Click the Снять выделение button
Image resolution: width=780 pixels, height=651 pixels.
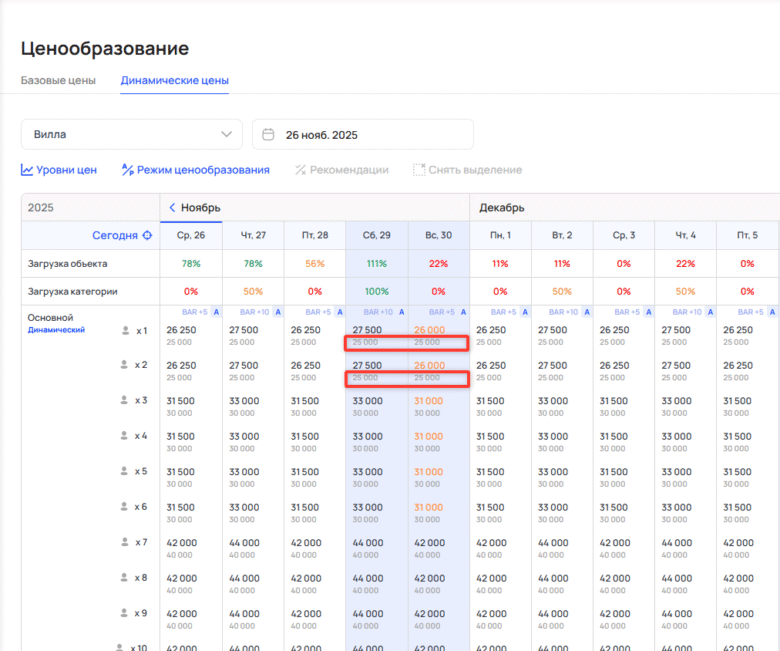(467, 170)
